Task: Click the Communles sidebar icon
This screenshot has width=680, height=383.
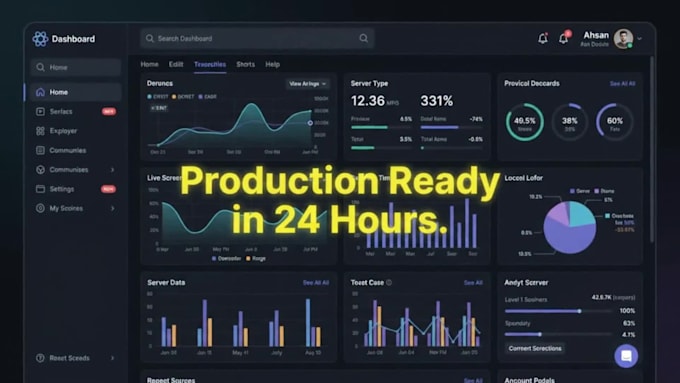Action: tap(40, 150)
